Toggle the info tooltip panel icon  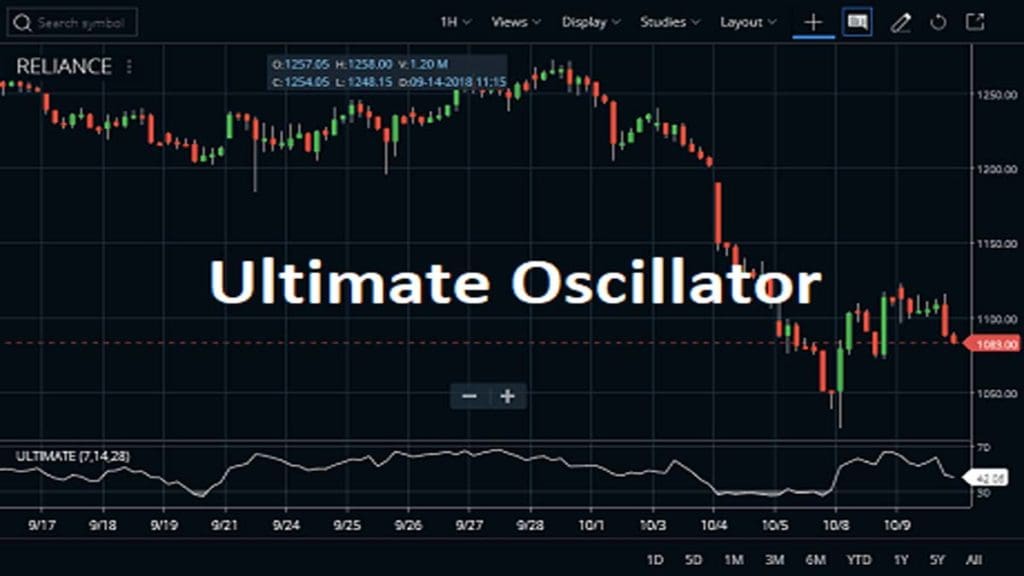coord(857,22)
